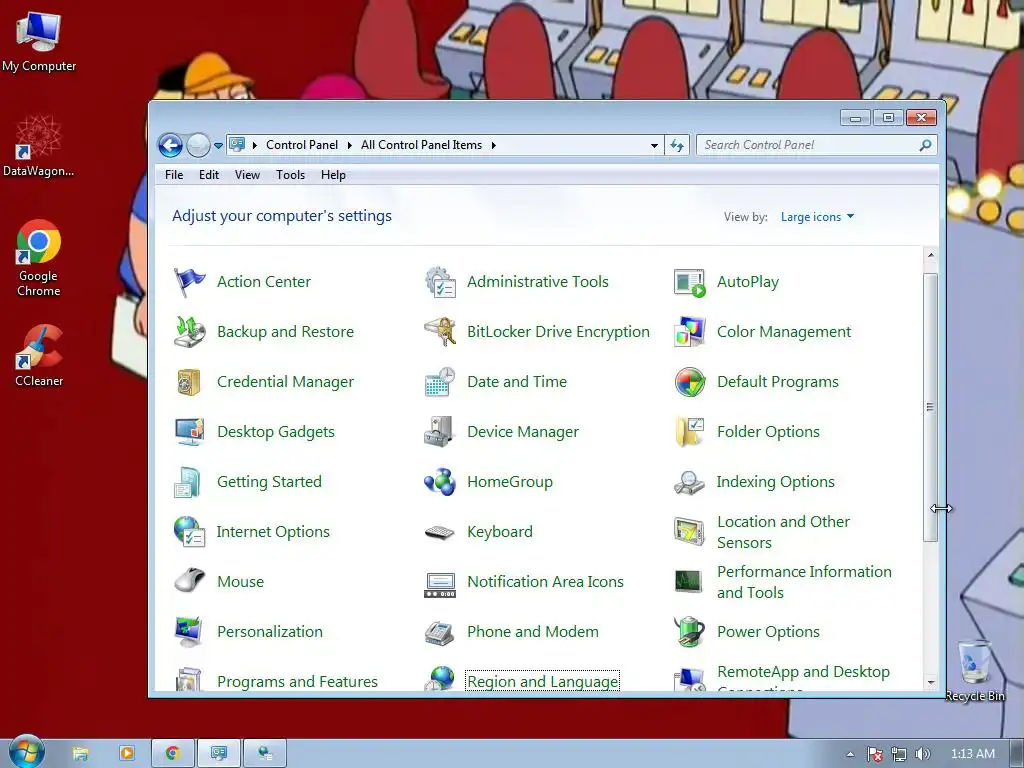Click the Power Options link
The width and height of the screenshot is (1024, 768).
coord(768,632)
